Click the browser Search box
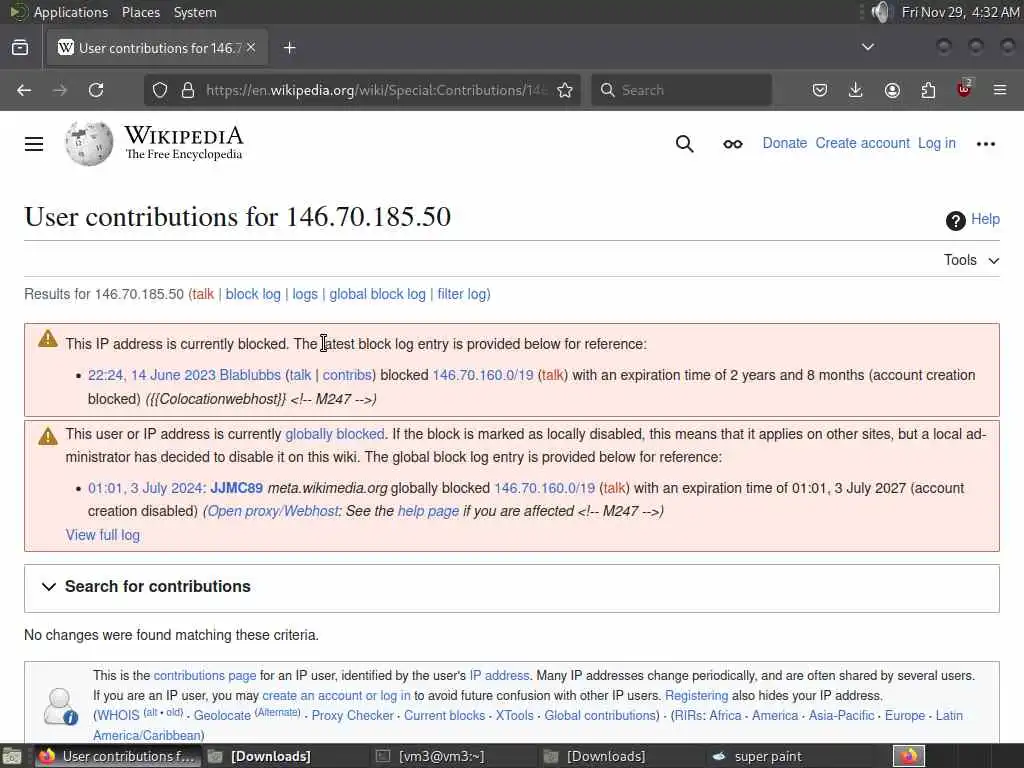Viewport: 1024px width, 768px height. (682, 90)
